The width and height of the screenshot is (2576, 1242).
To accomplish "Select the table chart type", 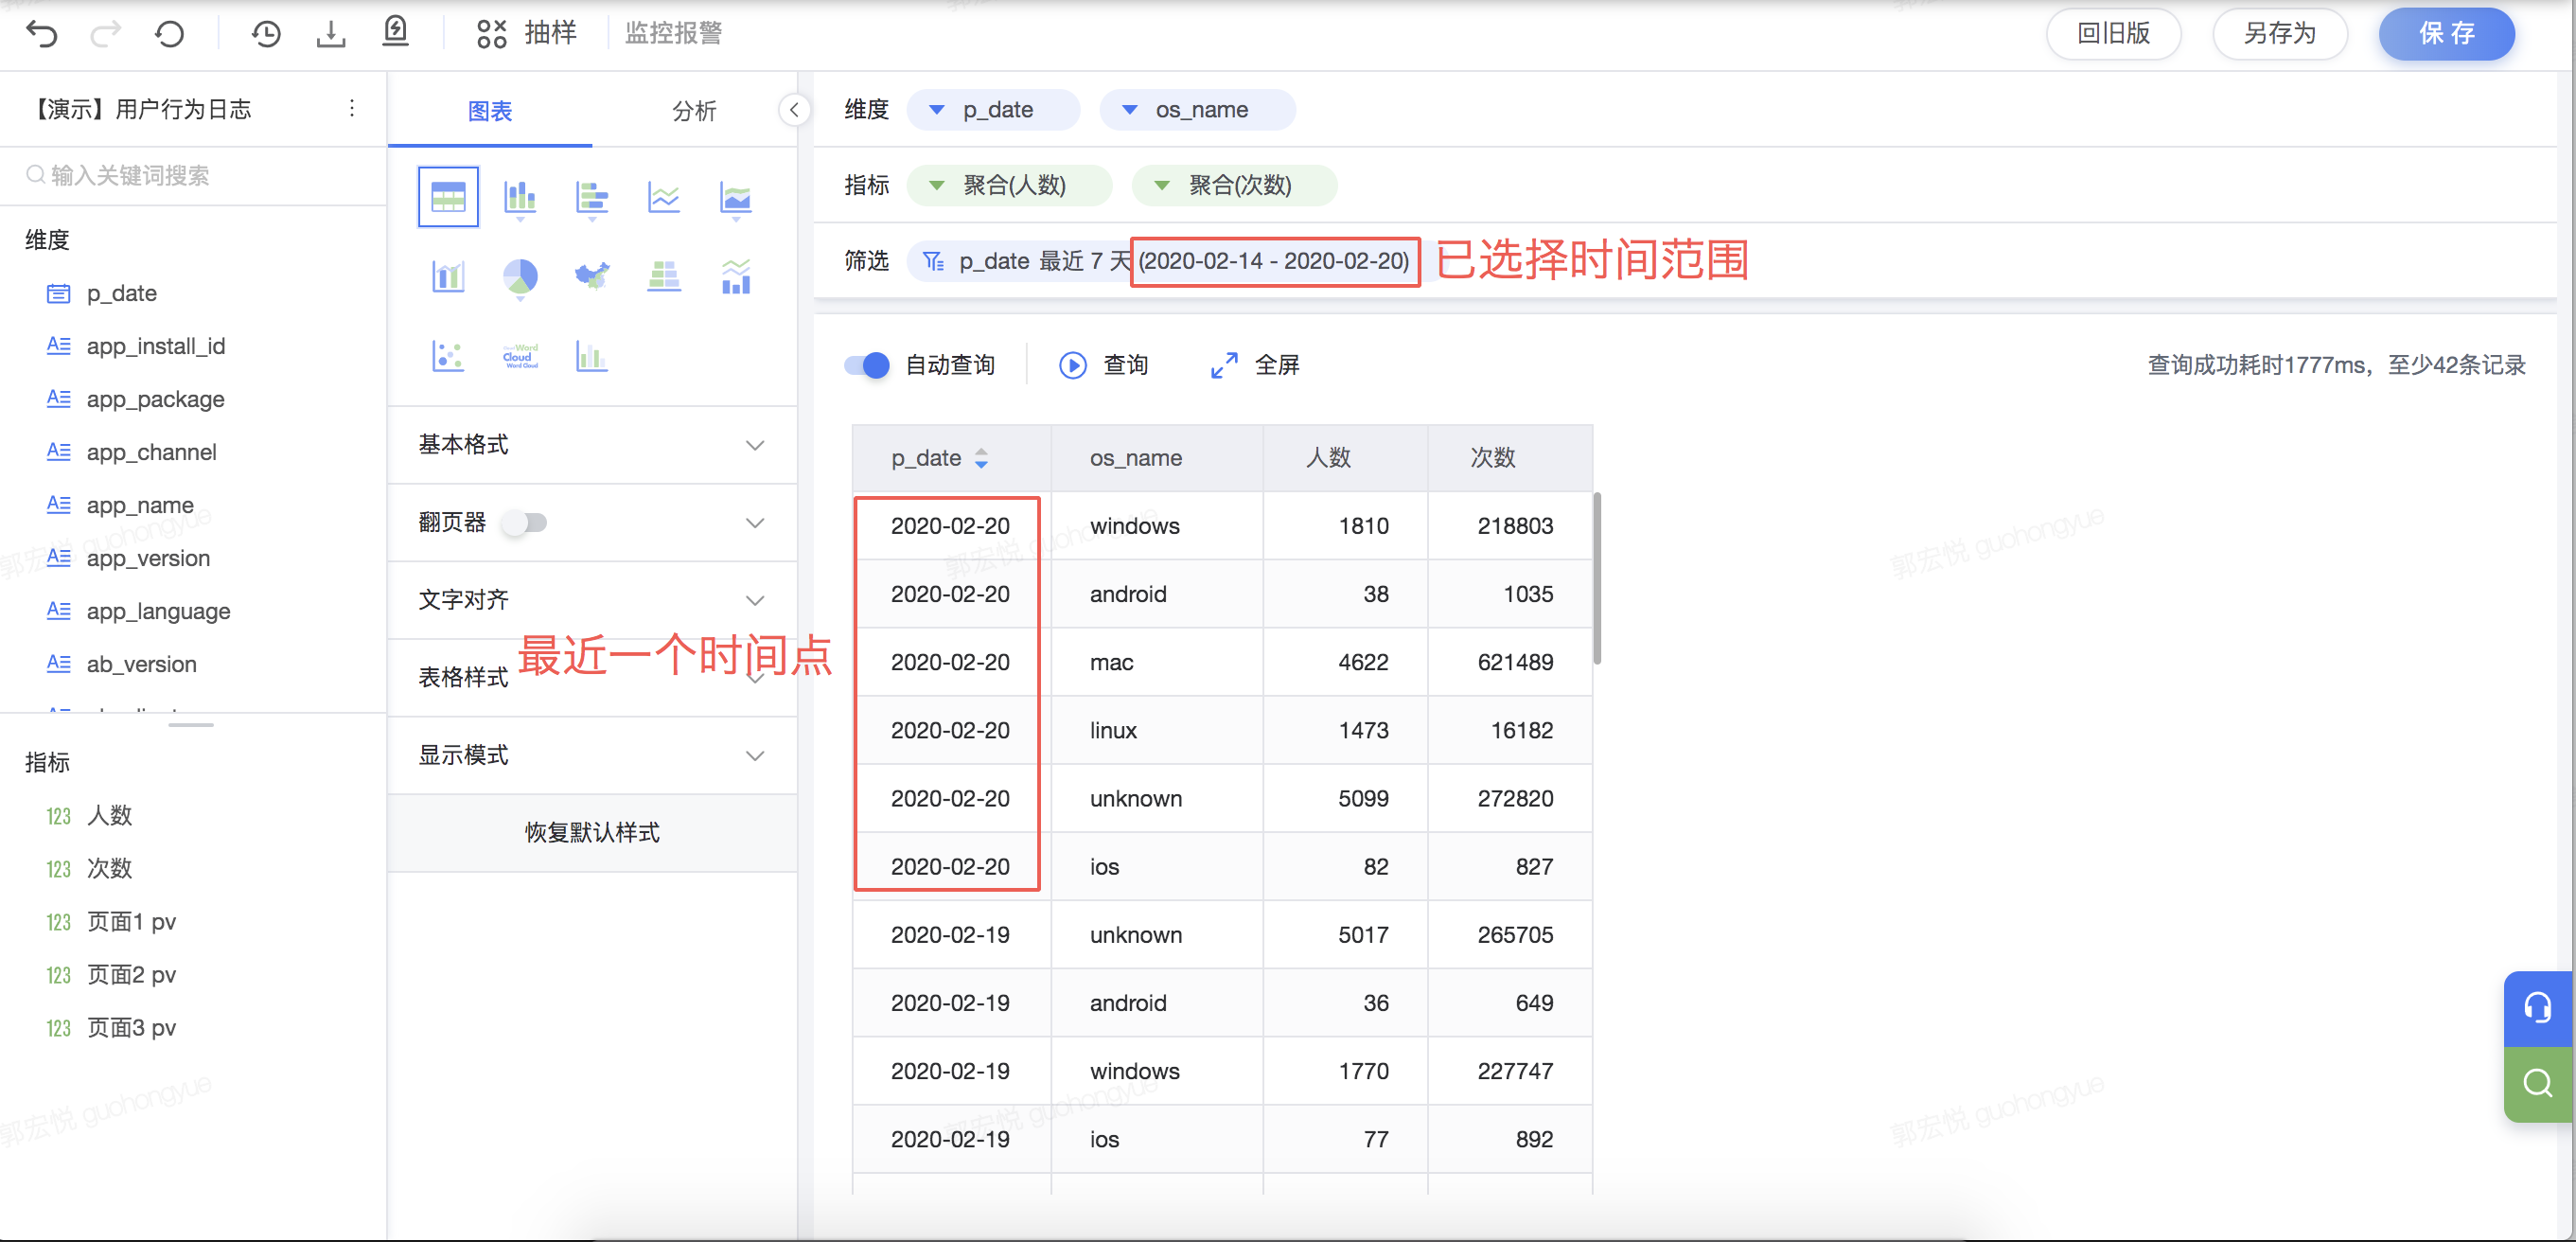I will coord(448,198).
